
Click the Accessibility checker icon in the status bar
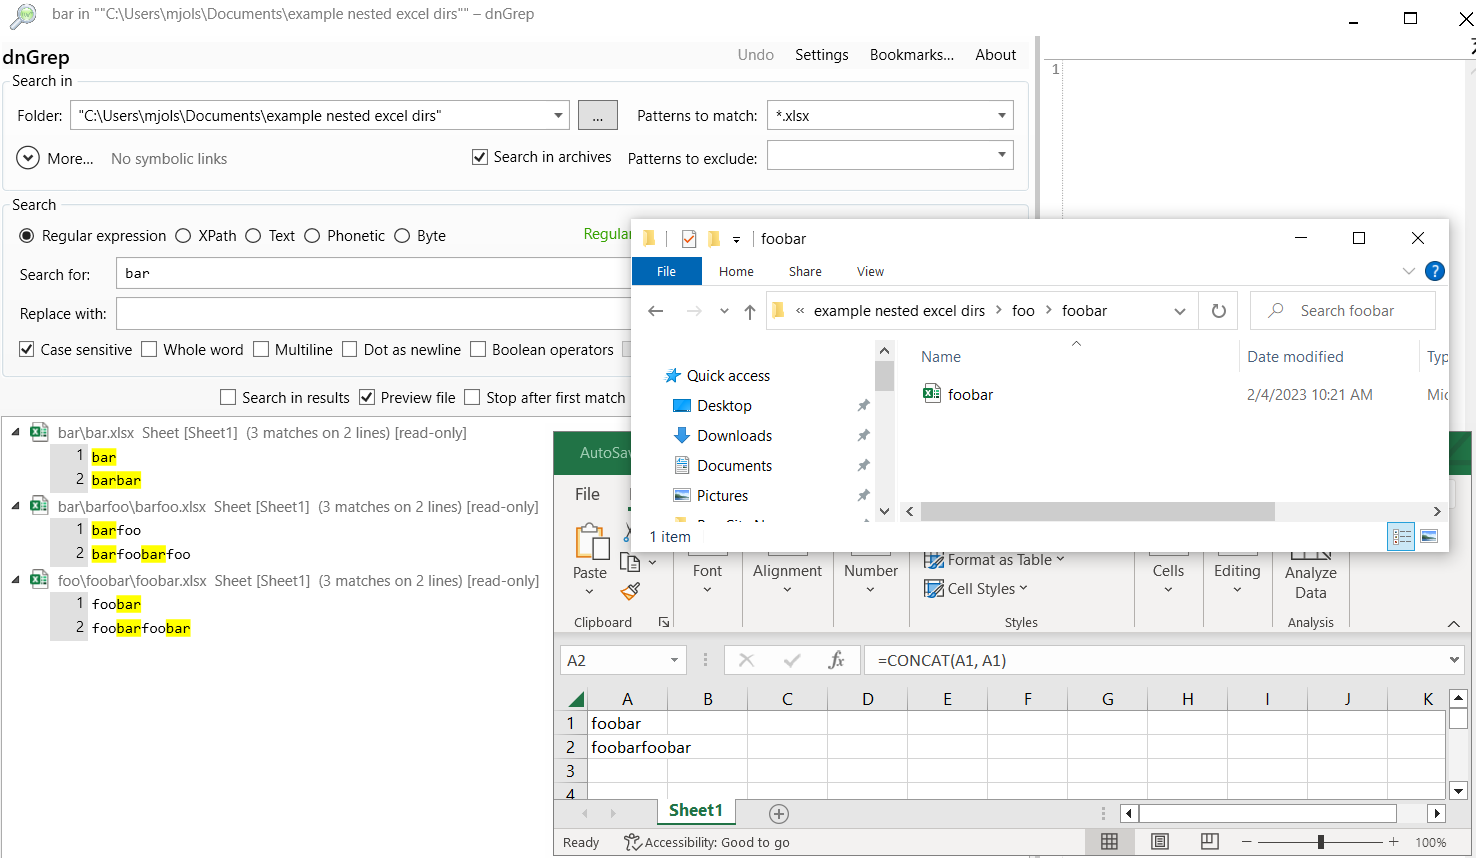point(632,842)
